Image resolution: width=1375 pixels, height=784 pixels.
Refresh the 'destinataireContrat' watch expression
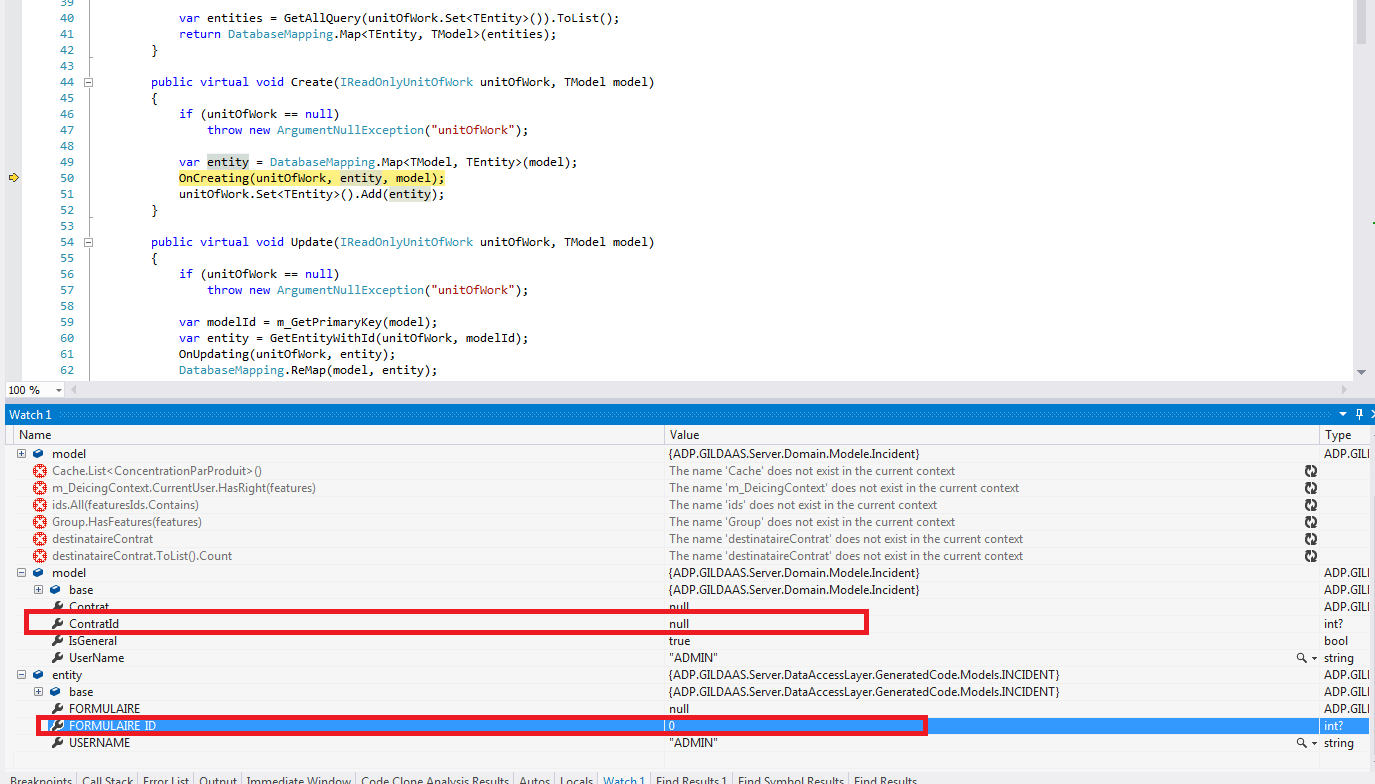(x=1311, y=538)
